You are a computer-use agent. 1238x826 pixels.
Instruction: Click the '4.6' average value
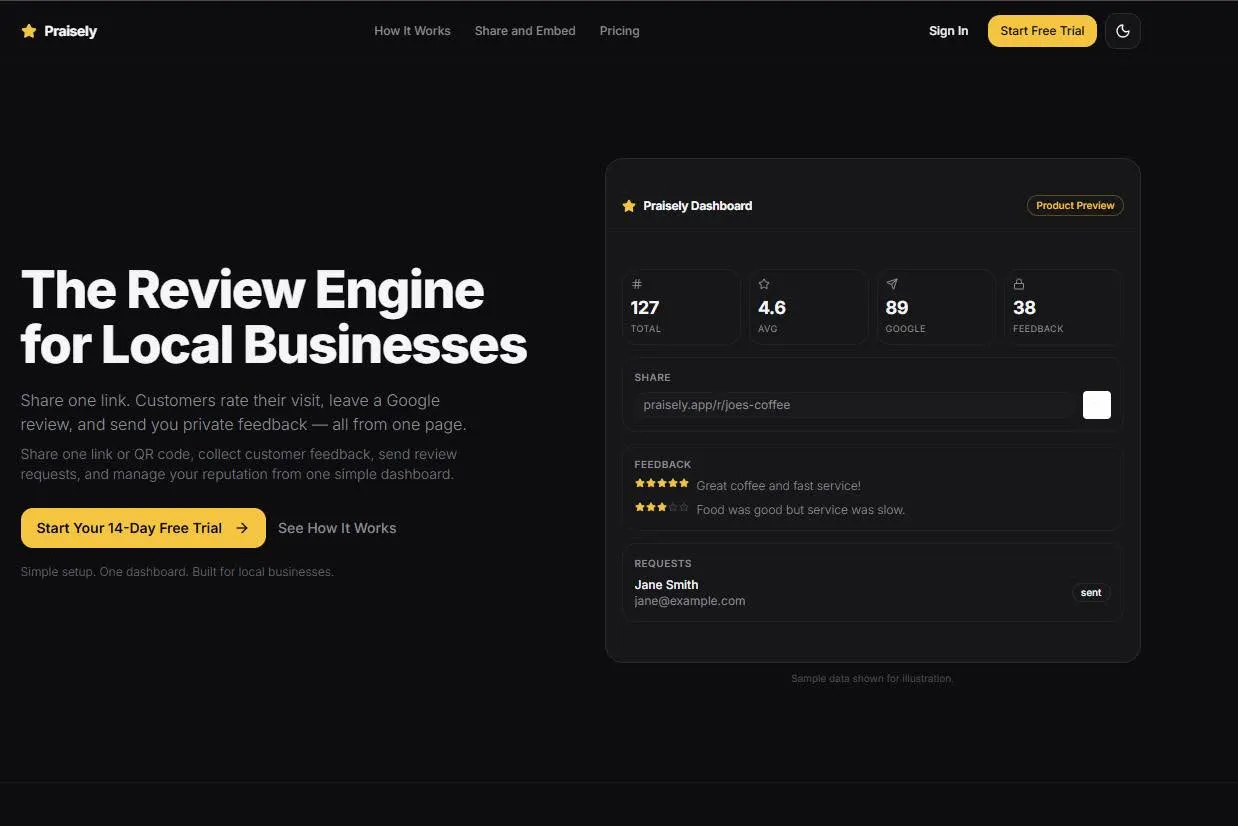pos(772,308)
